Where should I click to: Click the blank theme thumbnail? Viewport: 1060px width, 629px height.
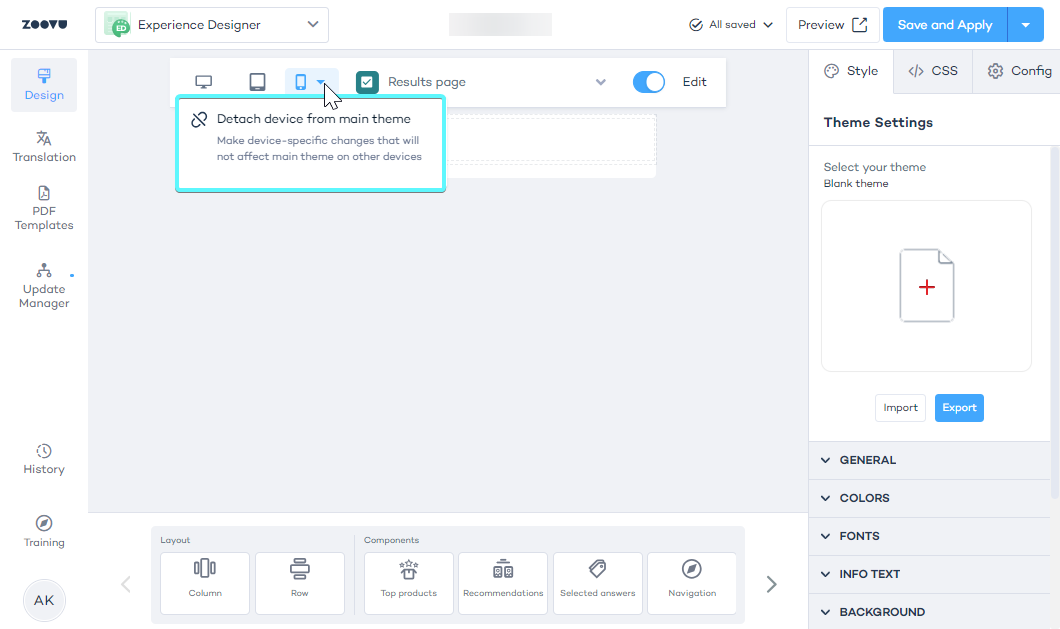click(x=926, y=286)
